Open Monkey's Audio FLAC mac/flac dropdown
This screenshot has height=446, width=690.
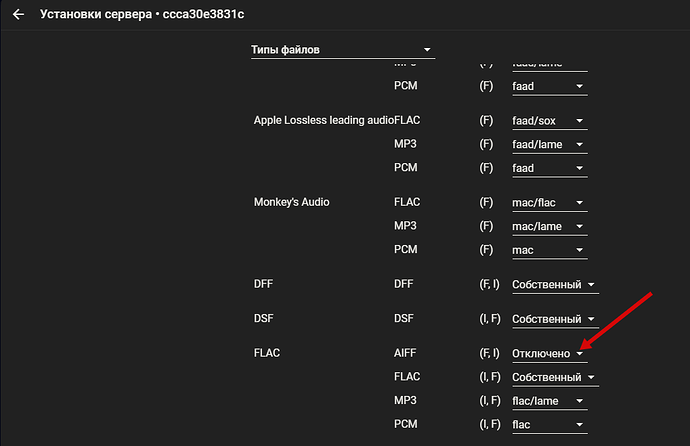pyautogui.click(x=550, y=203)
